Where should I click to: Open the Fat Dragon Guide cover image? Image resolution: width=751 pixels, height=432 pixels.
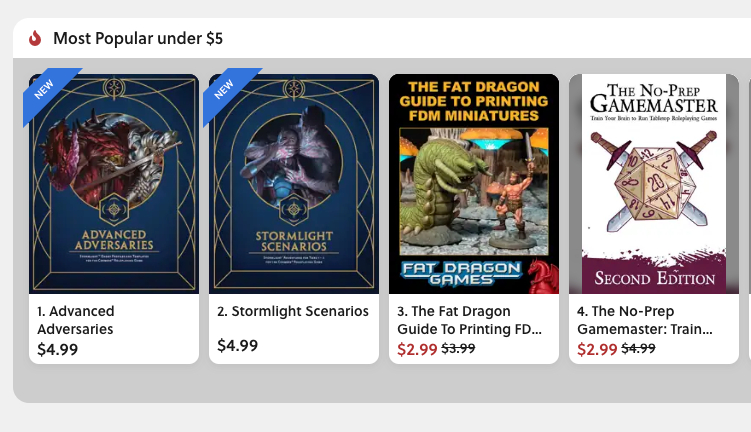click(474, 184)
